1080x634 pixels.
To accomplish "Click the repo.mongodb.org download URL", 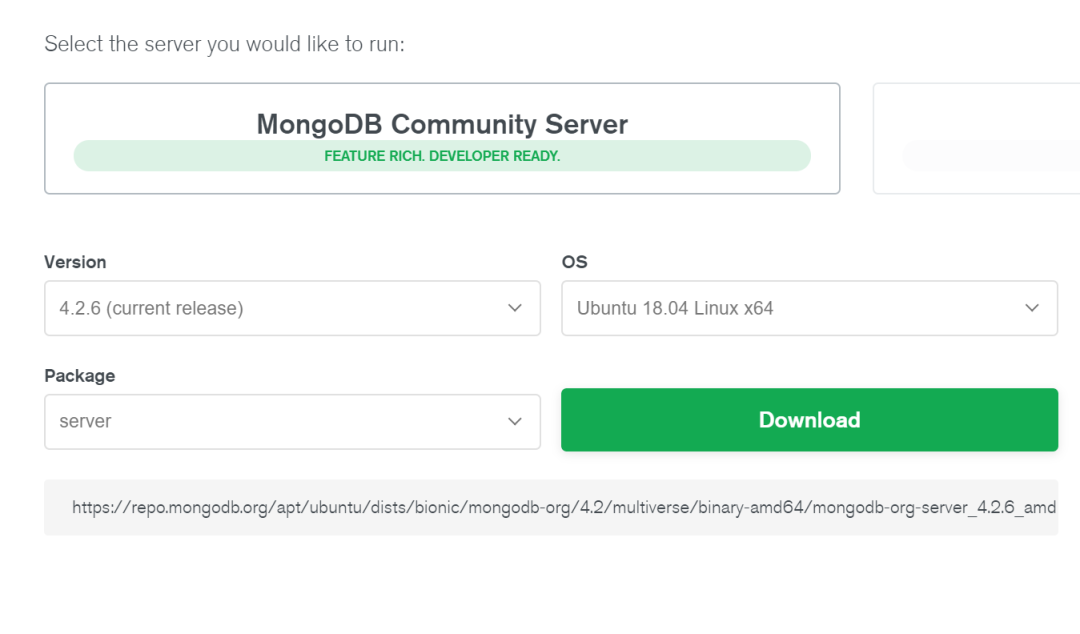I will pos(563,507).
